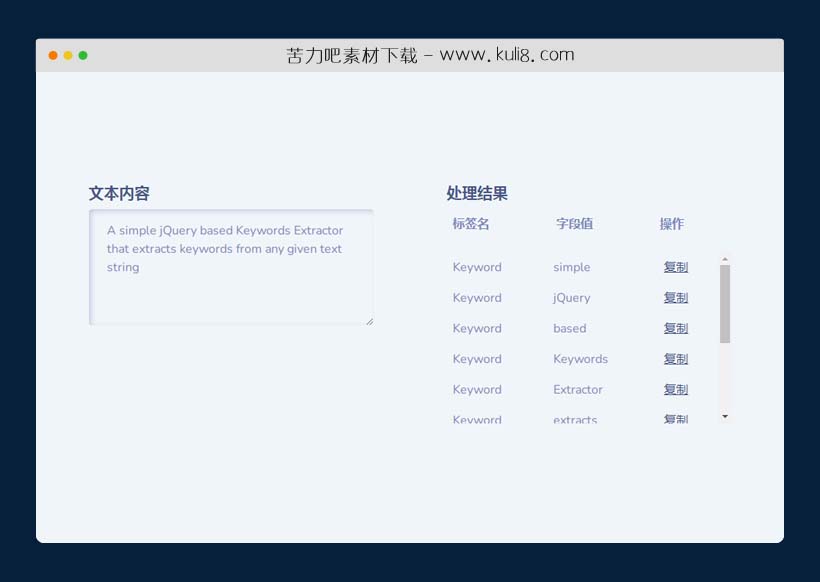Click the yellow minimize dot in title bar
Screen dimensions: 820x582
pyautogui.click(x=68, y=55)
